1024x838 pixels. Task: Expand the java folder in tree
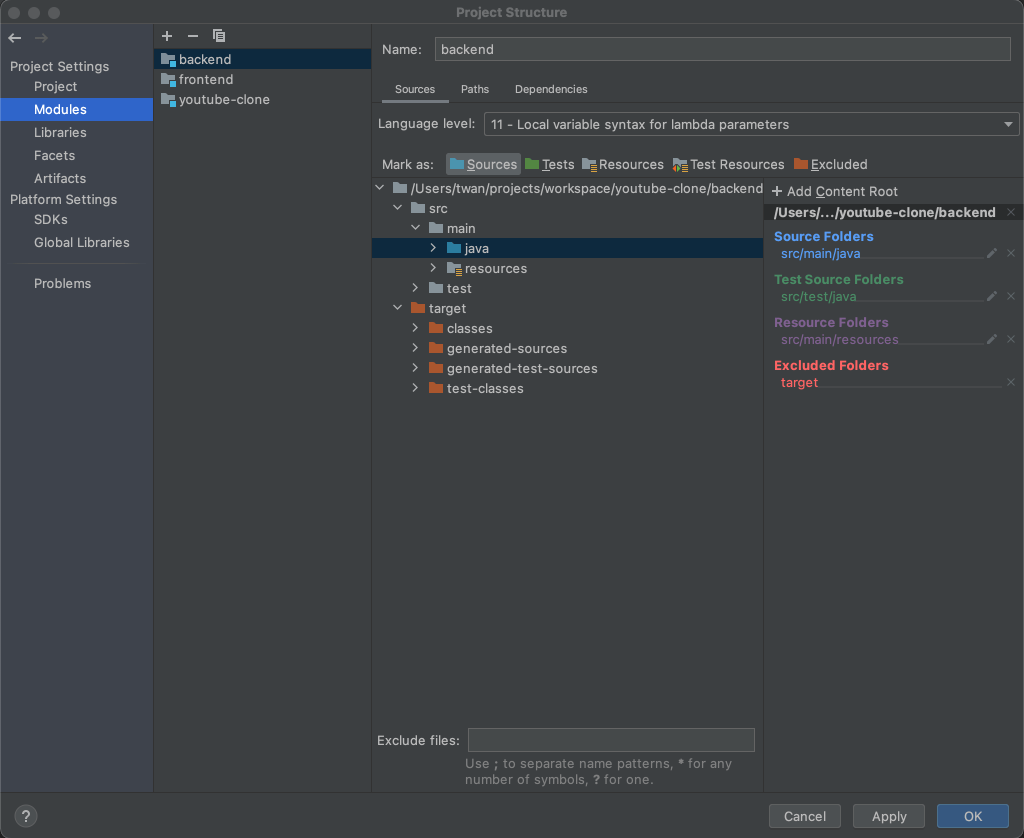[x=433, y=248]
